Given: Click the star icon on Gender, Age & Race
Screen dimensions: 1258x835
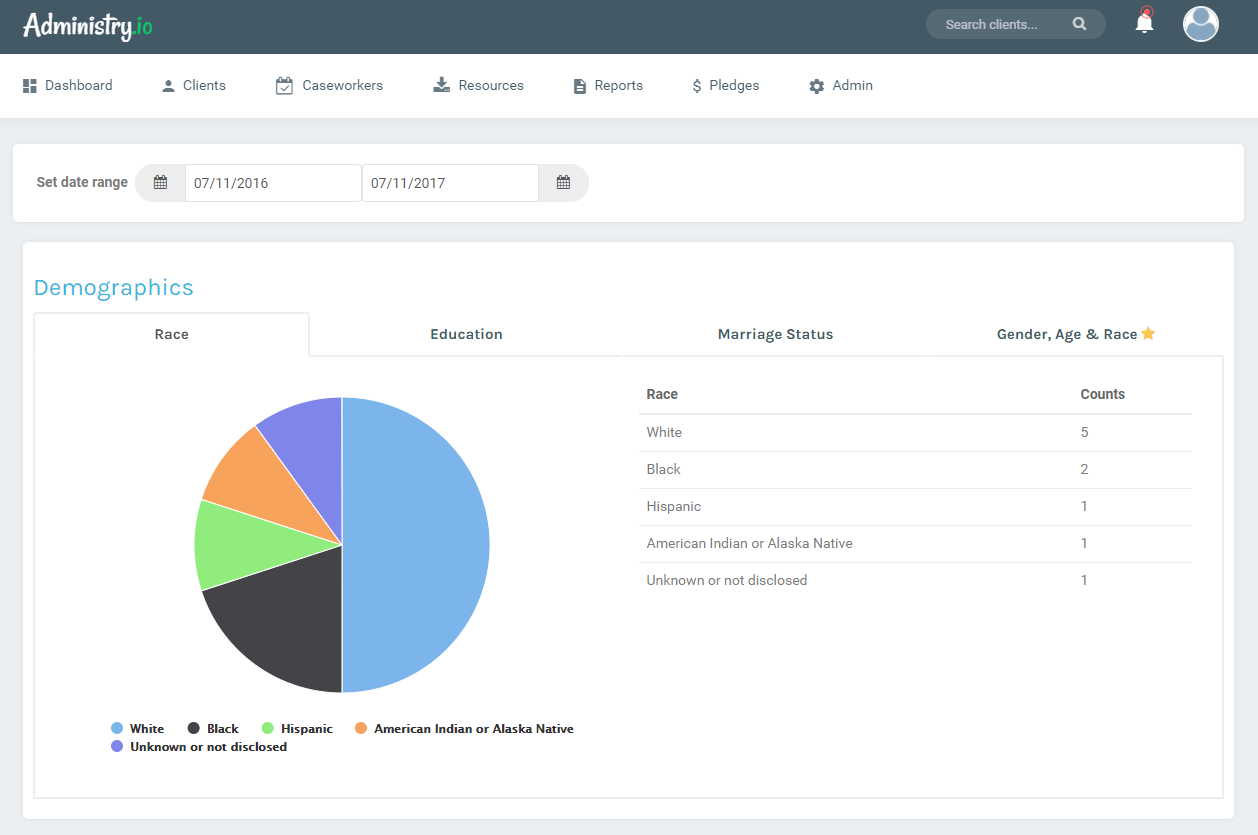Looking at the screenshot, I should (1148, 334).
